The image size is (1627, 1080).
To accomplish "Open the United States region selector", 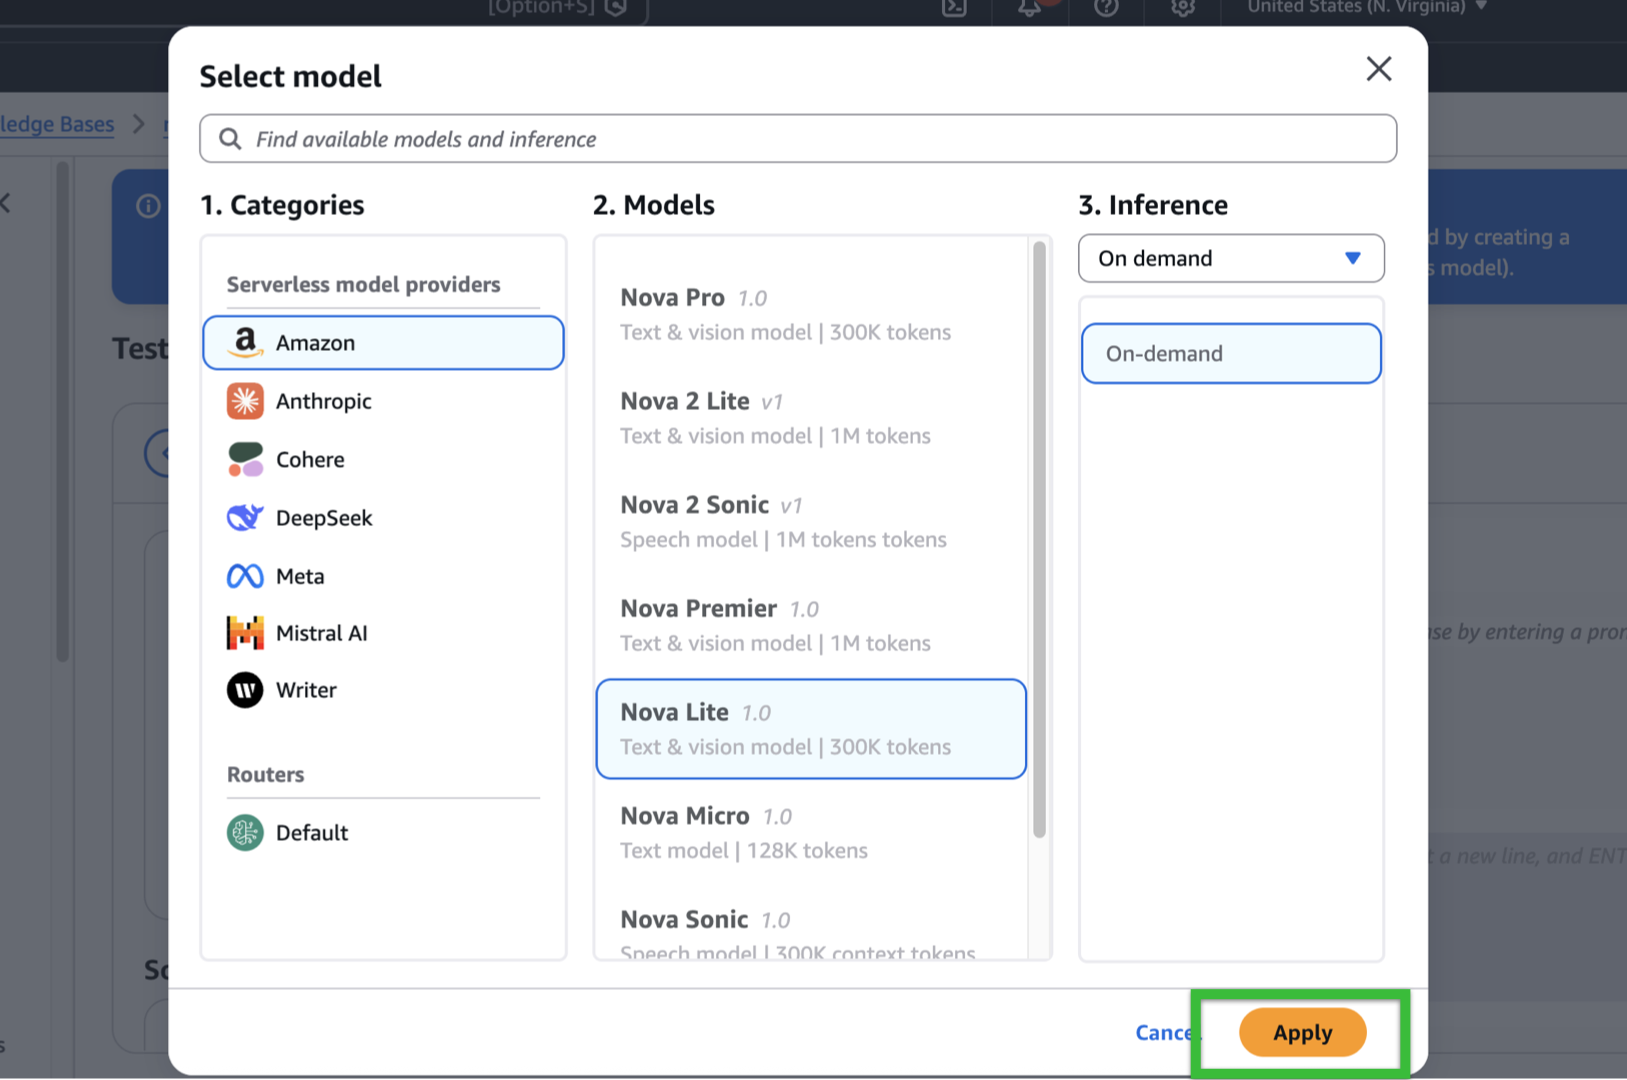I will point(1366,8).
